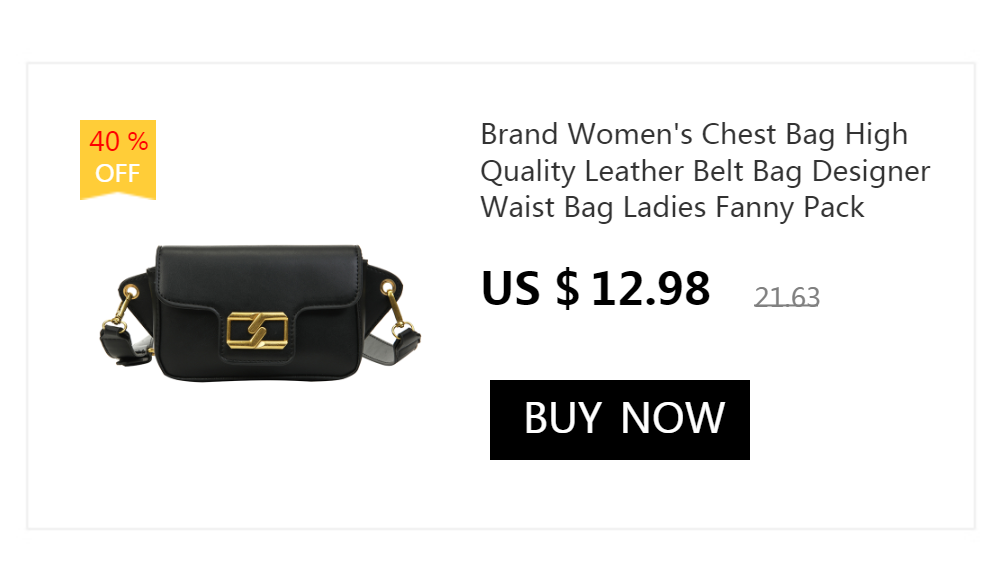
Task: Click the struck-through 21.63 original price
Action: [x=786, y=297]
